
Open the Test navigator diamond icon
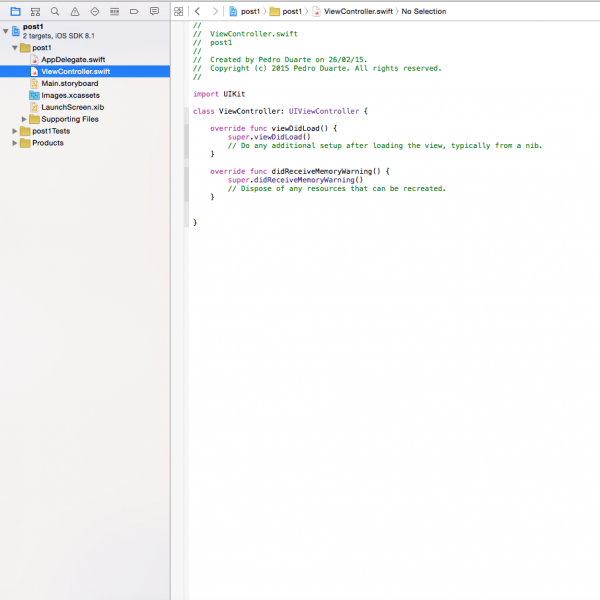point(95,11)
